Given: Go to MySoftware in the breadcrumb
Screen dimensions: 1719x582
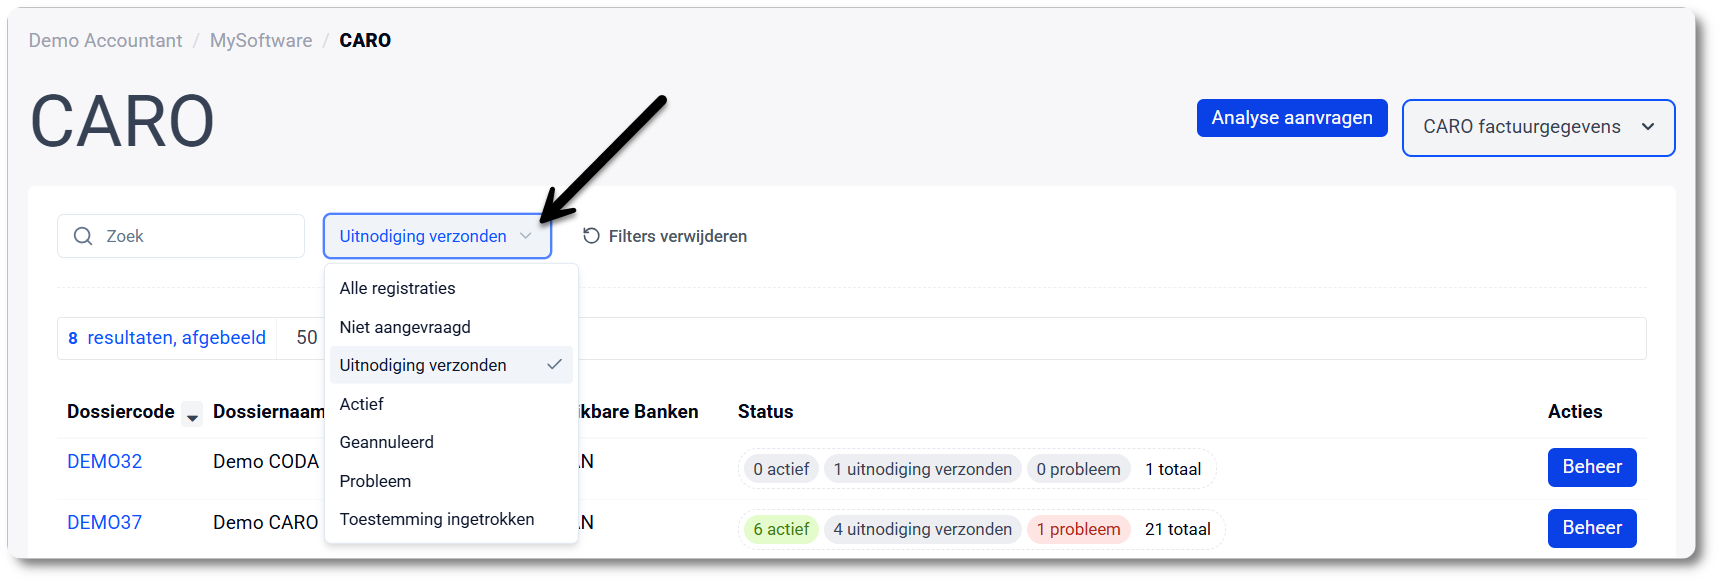Looking at the screenshot, I should click(261, 40).
